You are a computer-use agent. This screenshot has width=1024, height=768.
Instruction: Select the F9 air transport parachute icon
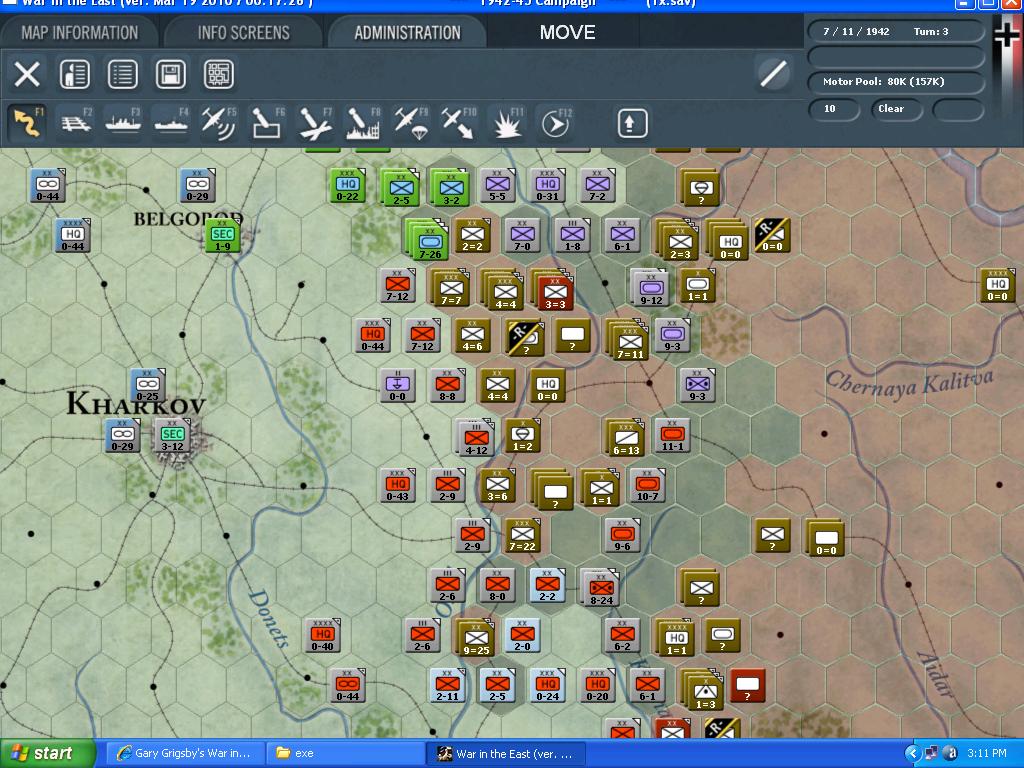[411, 122]
